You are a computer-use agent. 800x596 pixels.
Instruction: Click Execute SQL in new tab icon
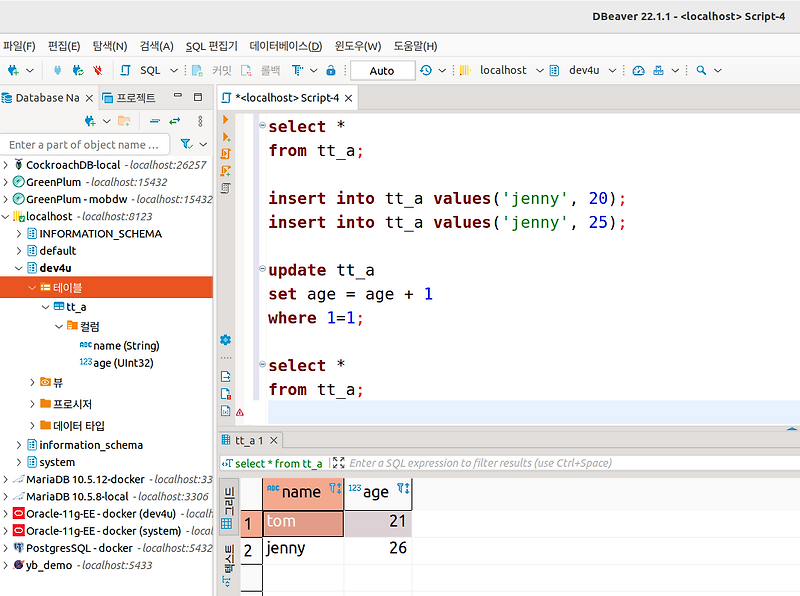pyautogui.click(x=226, y=137)
